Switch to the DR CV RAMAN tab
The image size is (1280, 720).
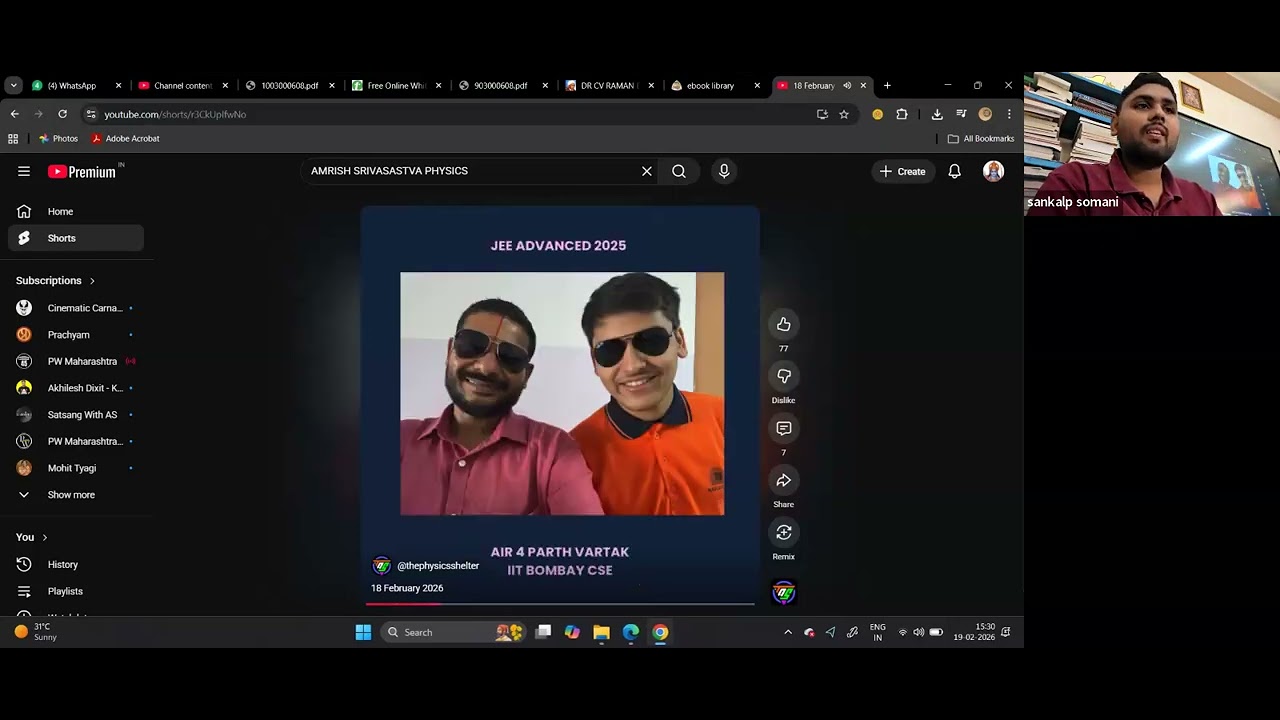610,86
